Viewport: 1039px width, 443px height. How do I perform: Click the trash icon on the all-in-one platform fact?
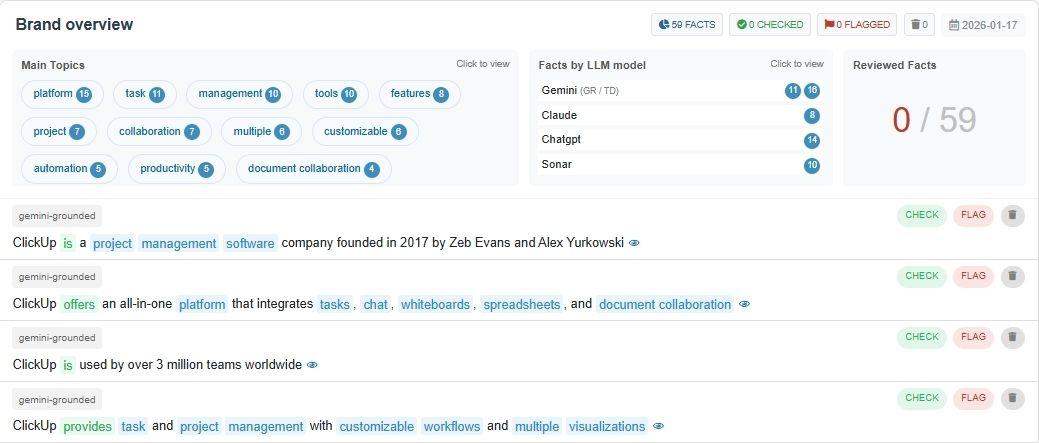pyautogui.click(x=1012, y=276)
